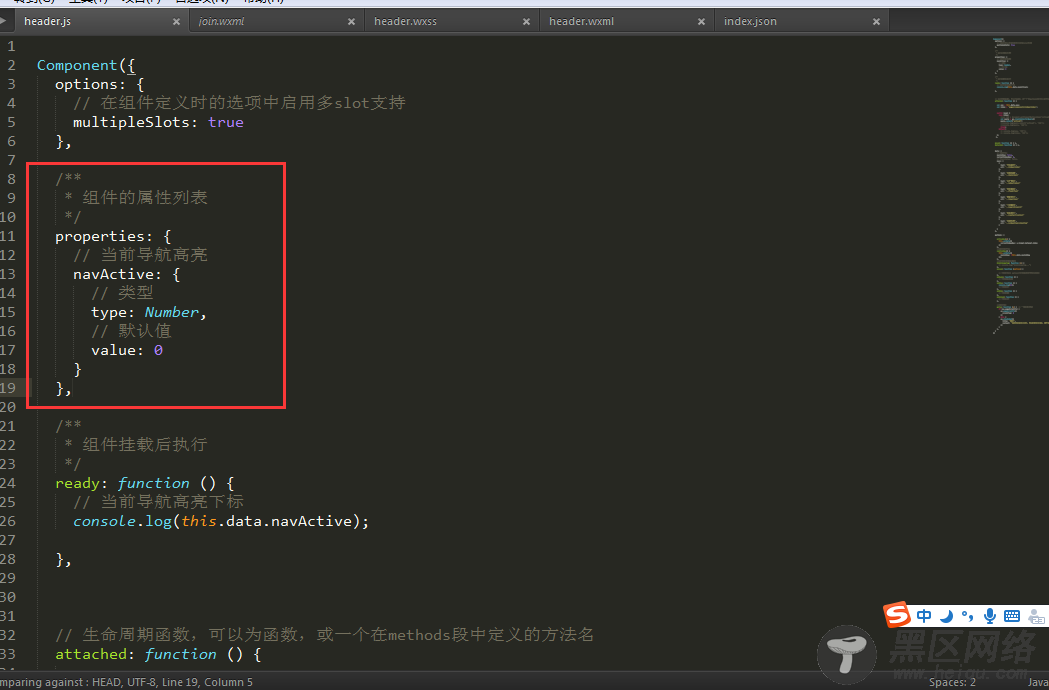Open the soft keyboard icon in IME bar
The width and height of the screenshot is (1049, 690).
(1012, 616)
